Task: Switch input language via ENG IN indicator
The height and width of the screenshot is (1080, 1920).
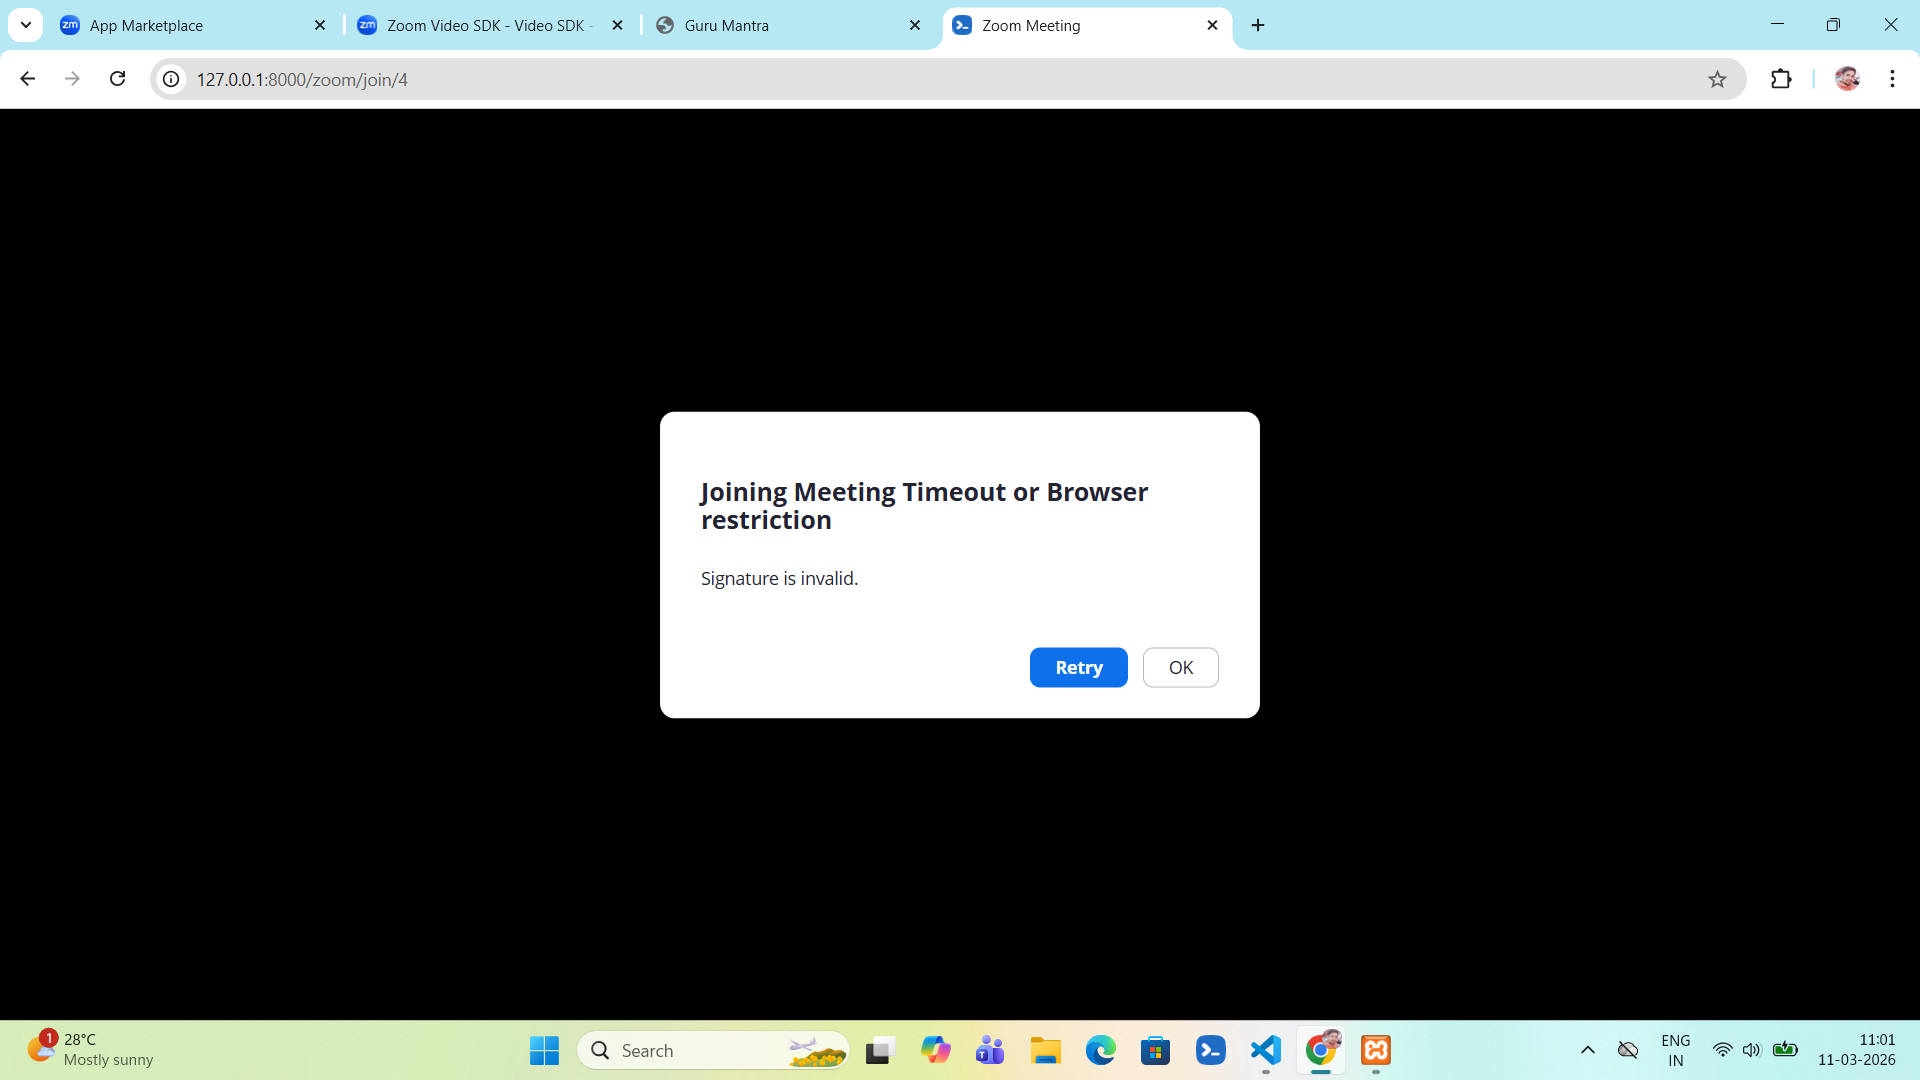Action: pyautogui.click(x=1675, y=1050)
